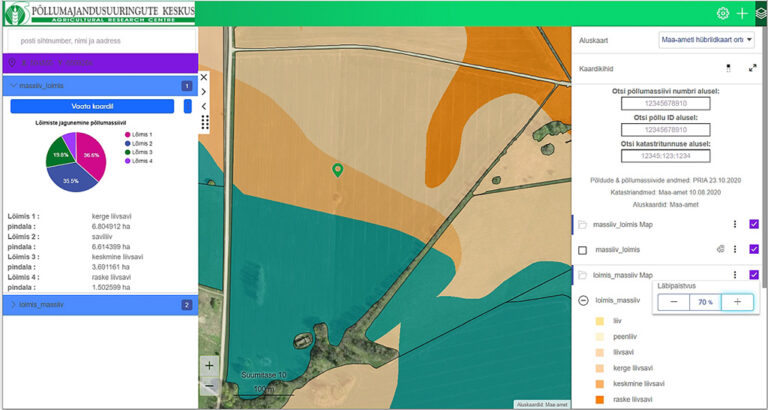768x410 pixels.
Task: Open options menu for massiiv_loimis Map
Action: point(734,225)
